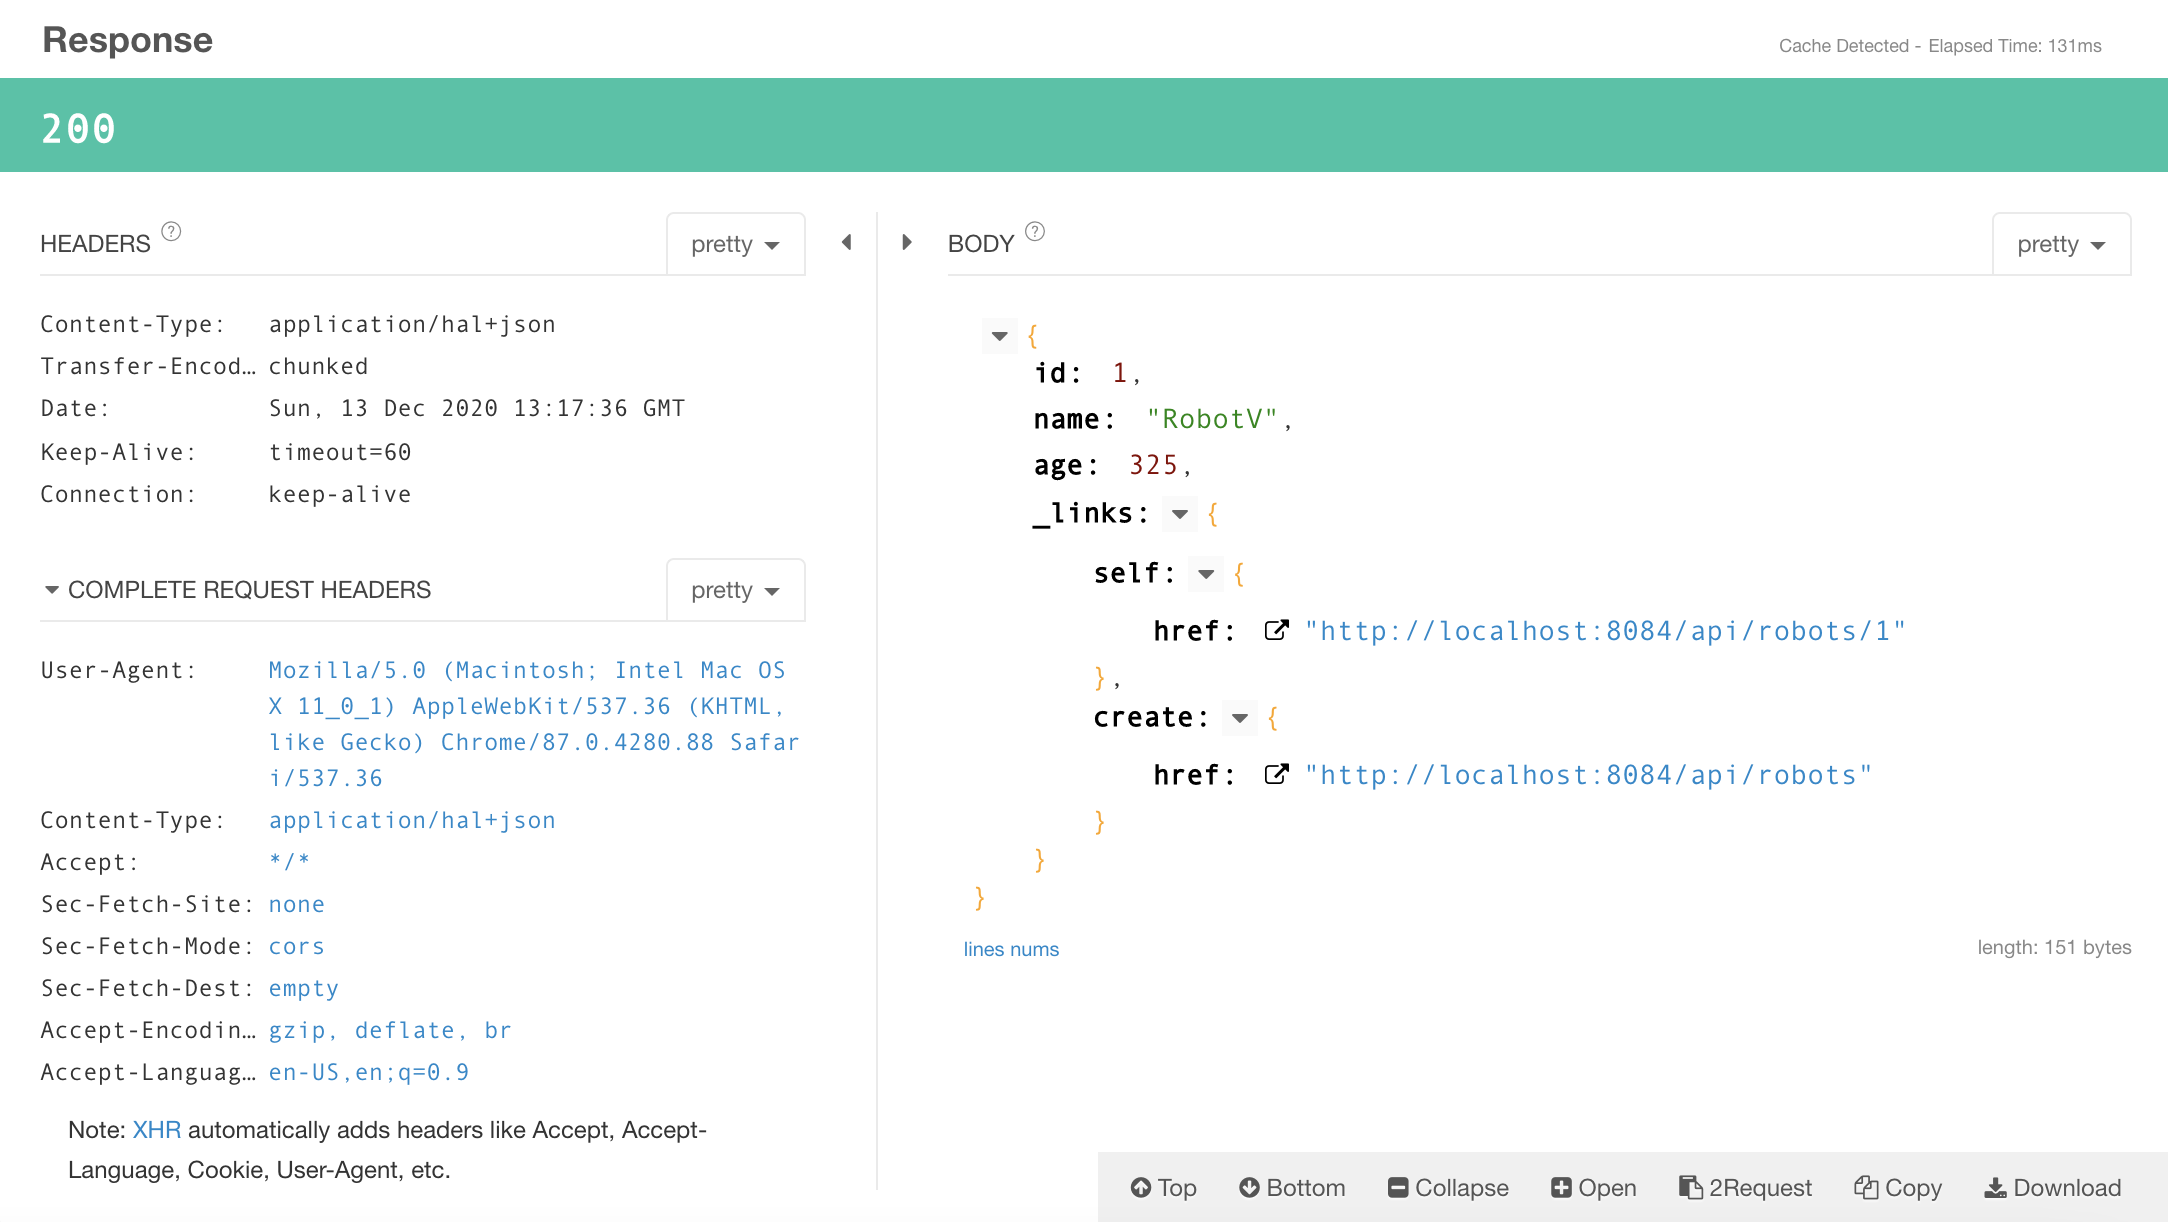
Task: Collapse the self JSON node
Action: pos(1206,574)
